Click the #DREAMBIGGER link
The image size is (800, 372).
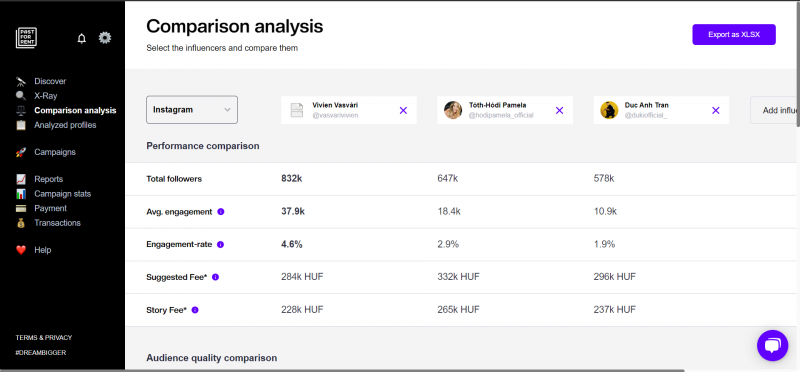[x=41, y=353]
